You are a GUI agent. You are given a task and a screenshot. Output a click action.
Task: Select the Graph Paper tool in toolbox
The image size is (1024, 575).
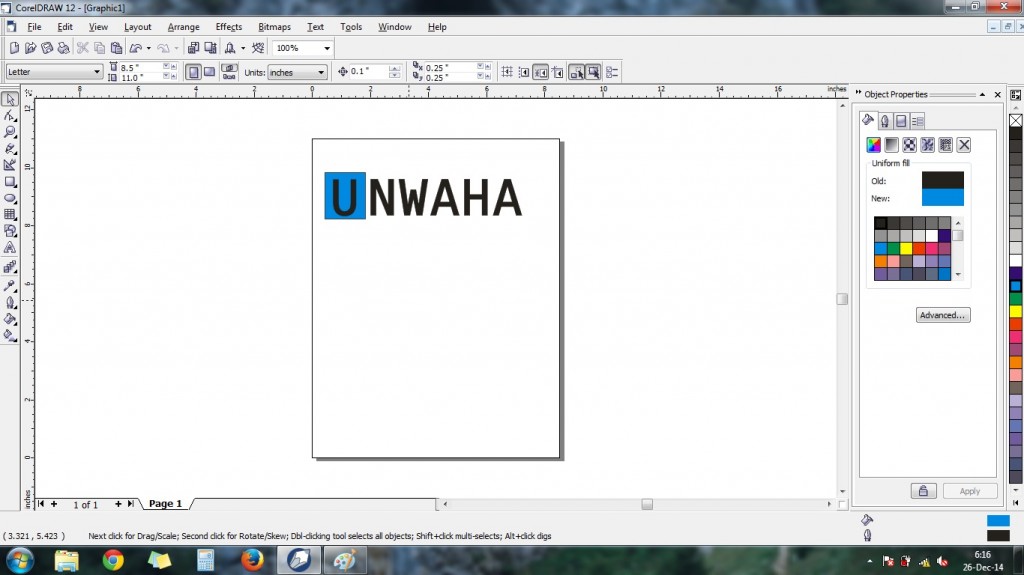[x=10, y=214]
